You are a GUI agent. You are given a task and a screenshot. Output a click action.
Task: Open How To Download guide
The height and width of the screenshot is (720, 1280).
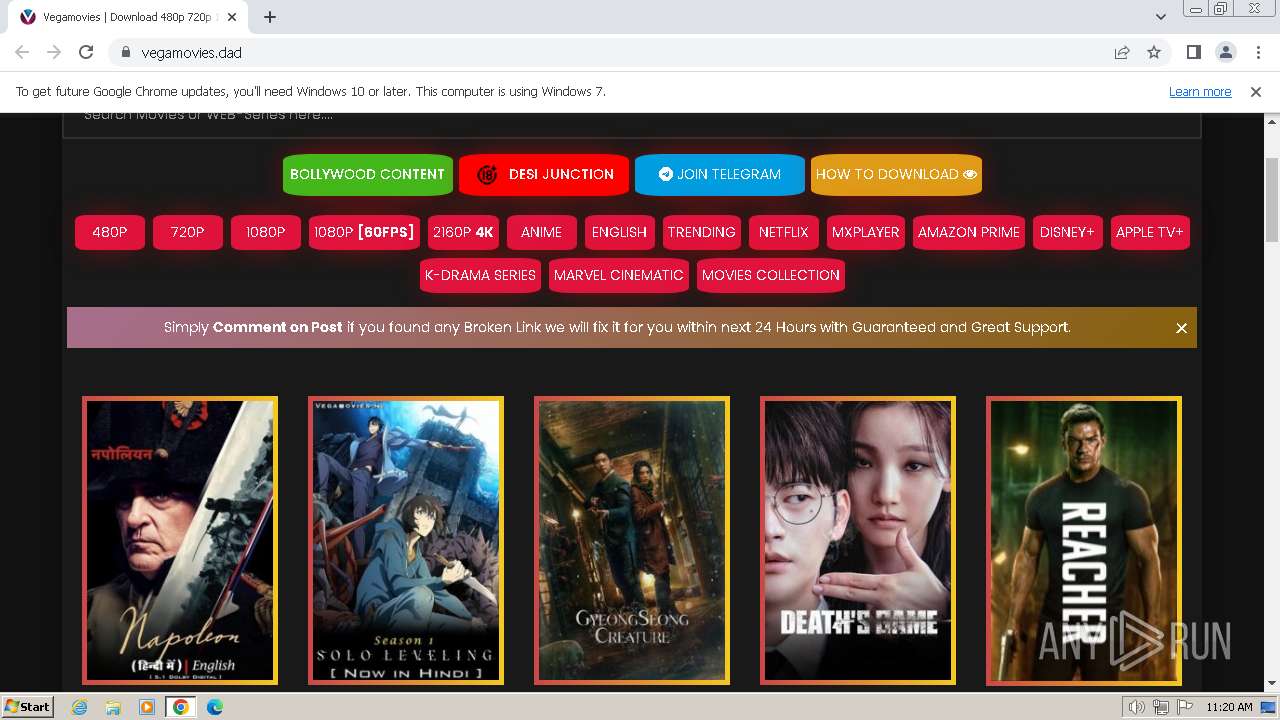point(896,174)
